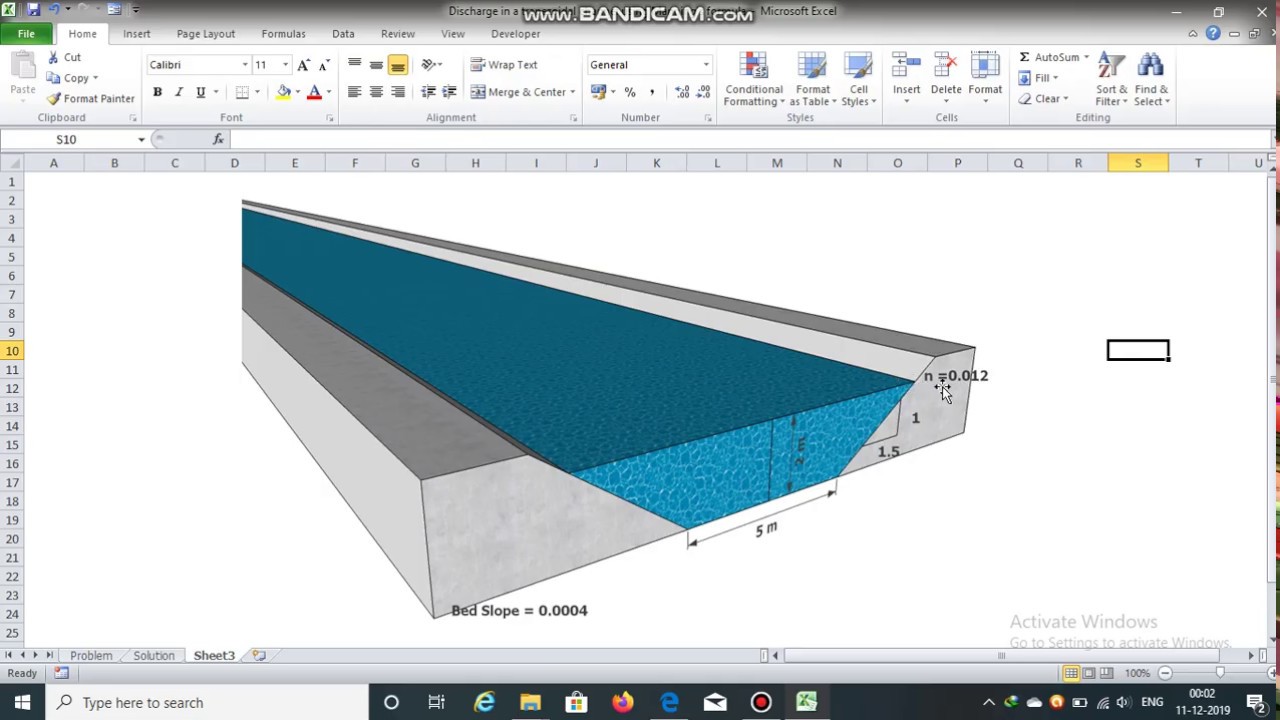Apply the font color red swatch
This screenshot has height=720, width=1280.
[x=314, y=92]
